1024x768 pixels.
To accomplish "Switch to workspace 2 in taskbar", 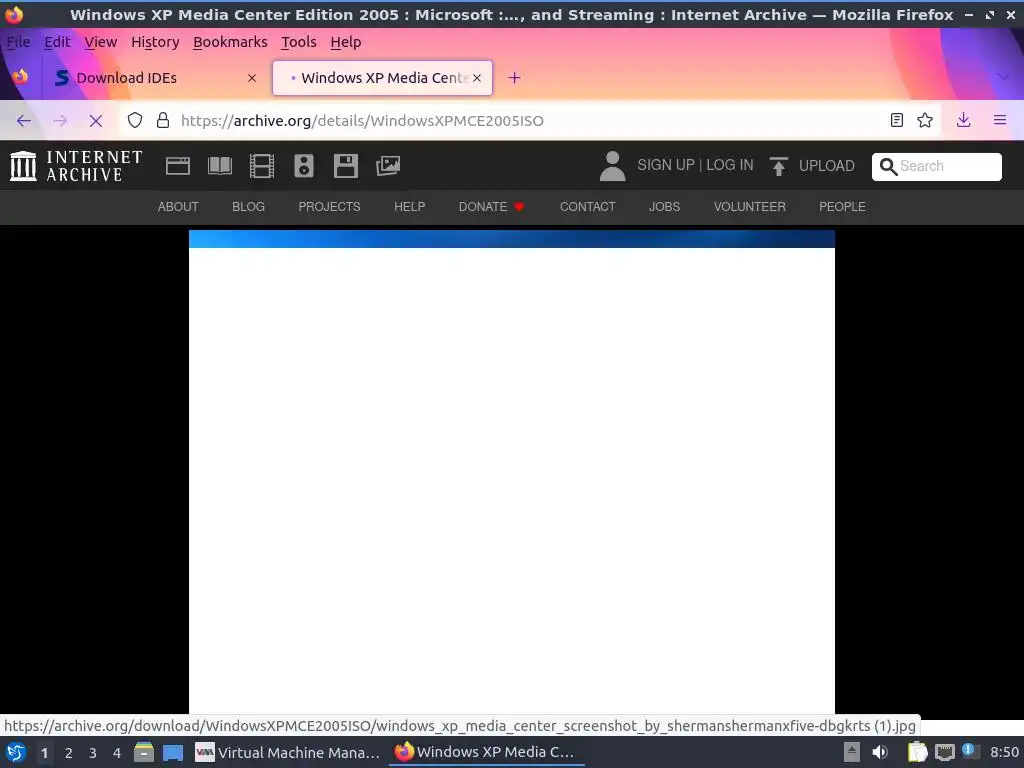I will click(x=69, y=753).
